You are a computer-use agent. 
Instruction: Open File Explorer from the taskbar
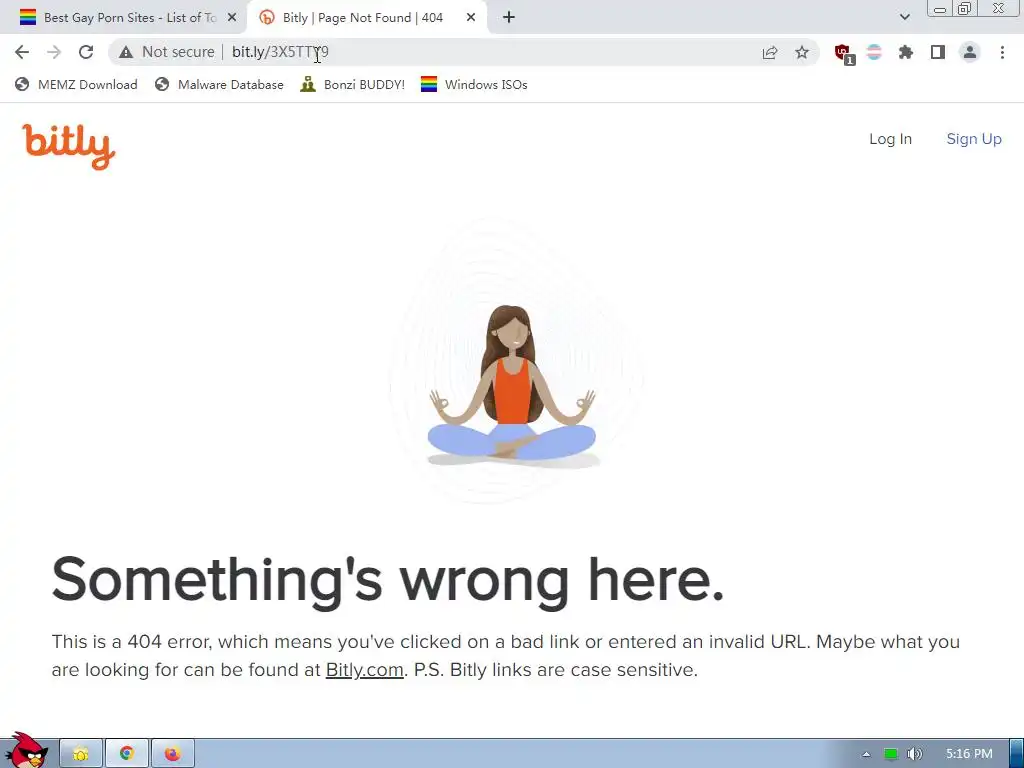[81, 754]
